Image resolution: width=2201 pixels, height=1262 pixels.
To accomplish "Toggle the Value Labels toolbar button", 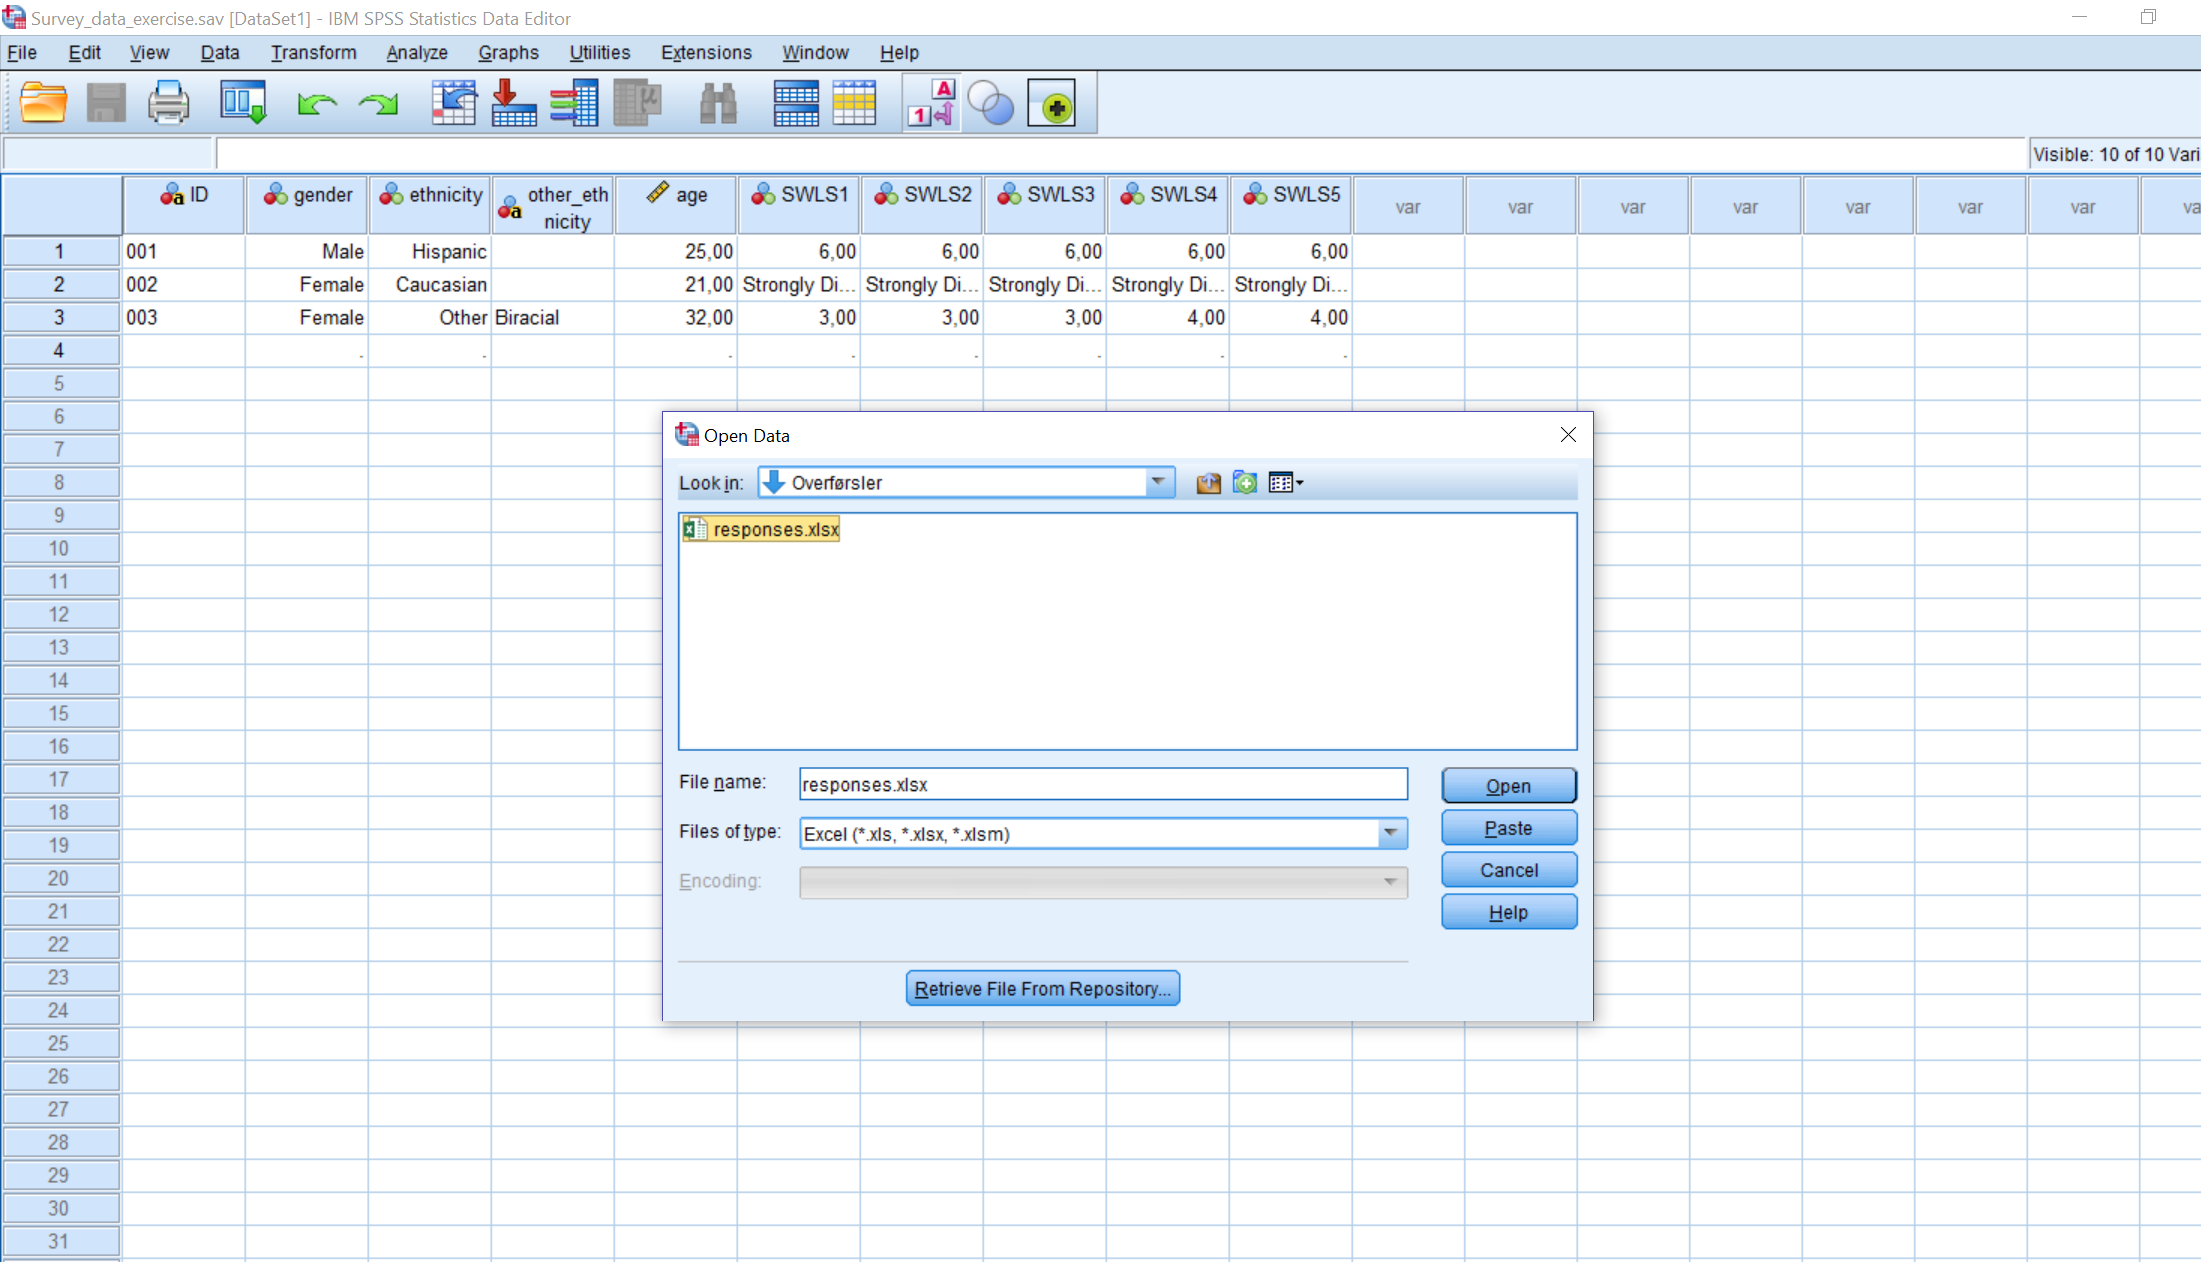I will click(x=931, y=103).
